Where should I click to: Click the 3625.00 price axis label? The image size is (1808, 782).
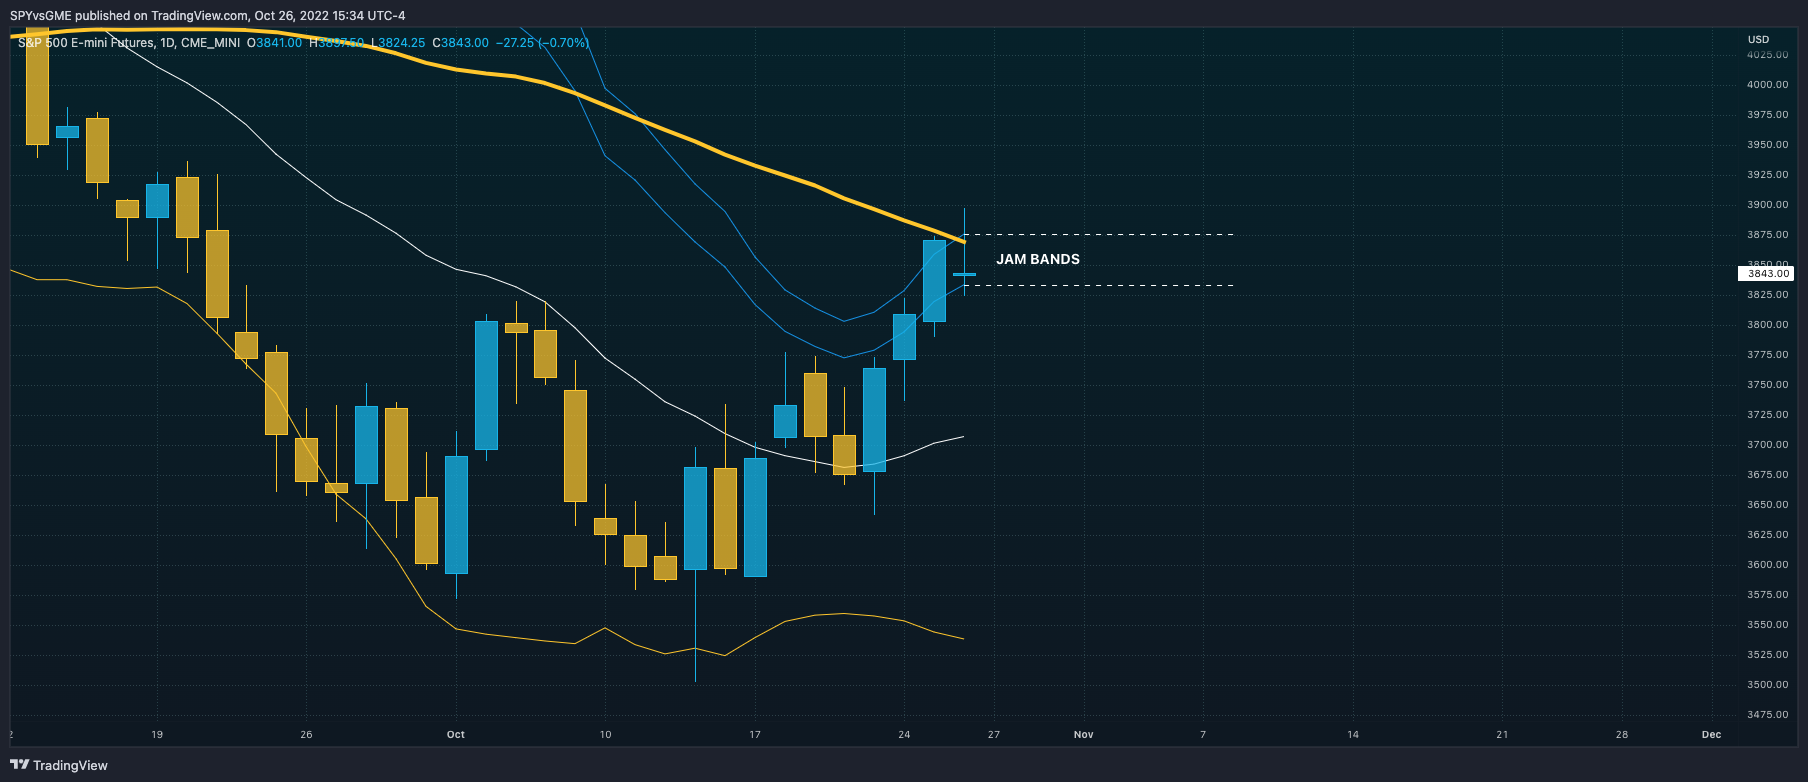1767,535
